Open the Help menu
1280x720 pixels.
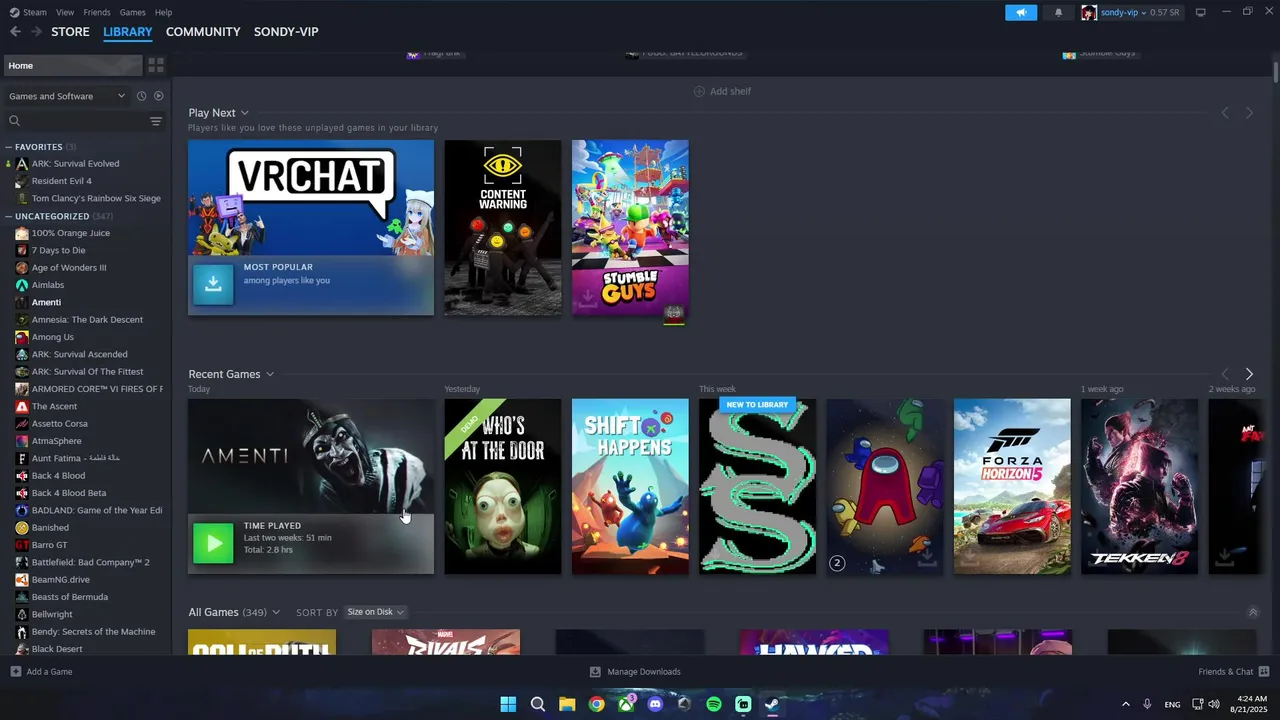[163, 12]
